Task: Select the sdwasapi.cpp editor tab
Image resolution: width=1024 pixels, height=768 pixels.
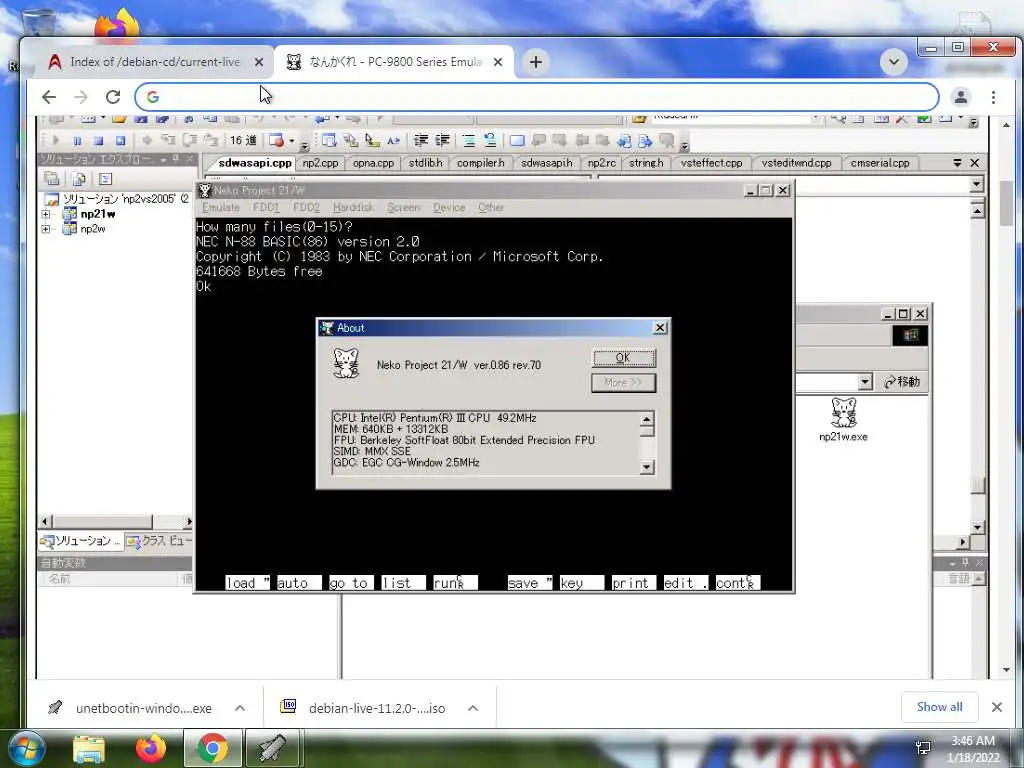Action: point(255,163)
